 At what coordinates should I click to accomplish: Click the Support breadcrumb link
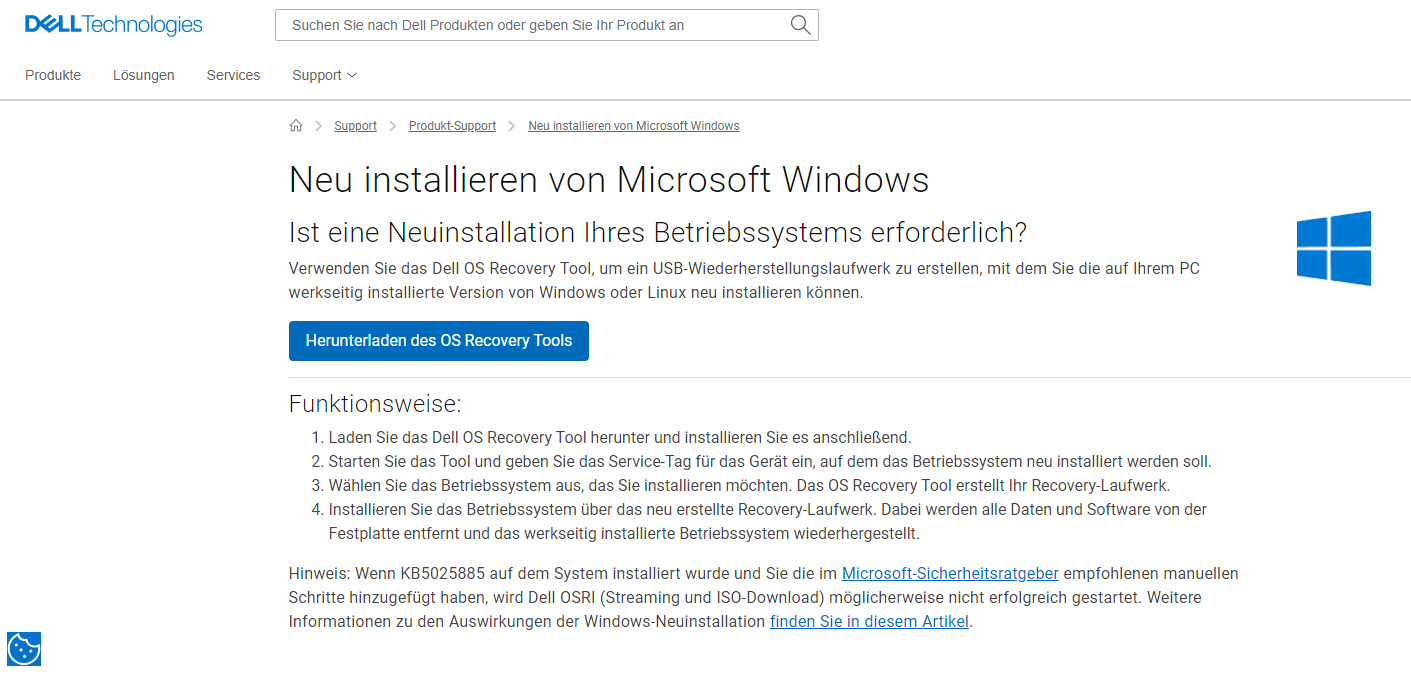pos(355,126)
